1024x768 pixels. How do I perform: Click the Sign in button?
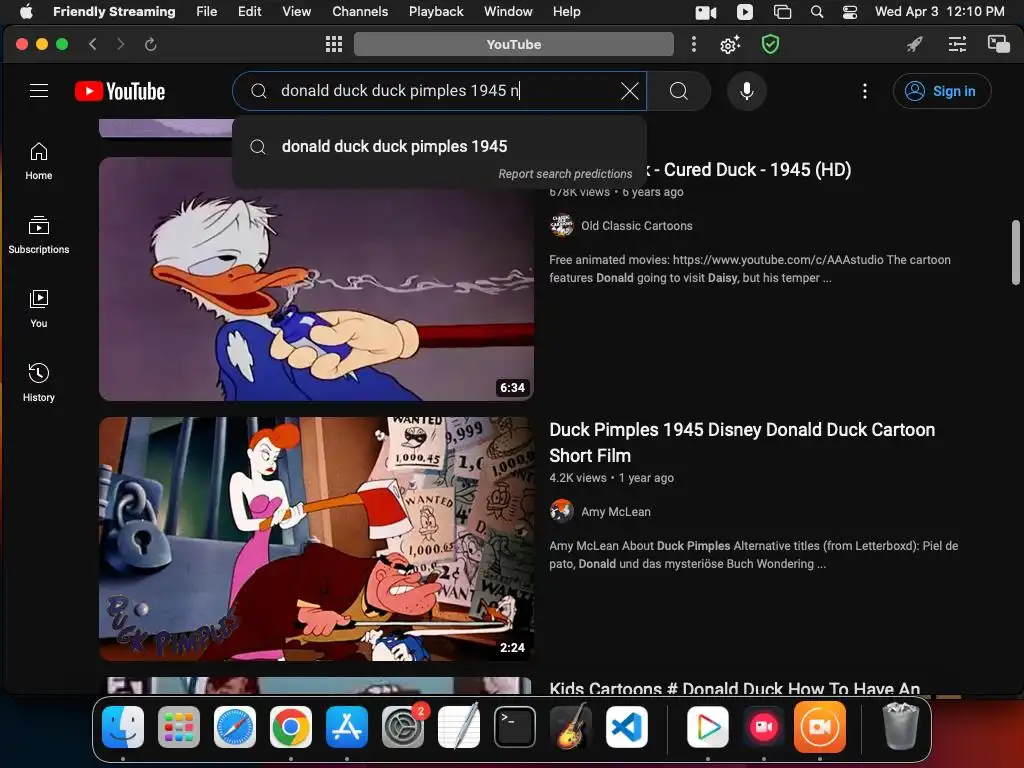(x=942, y=91)
